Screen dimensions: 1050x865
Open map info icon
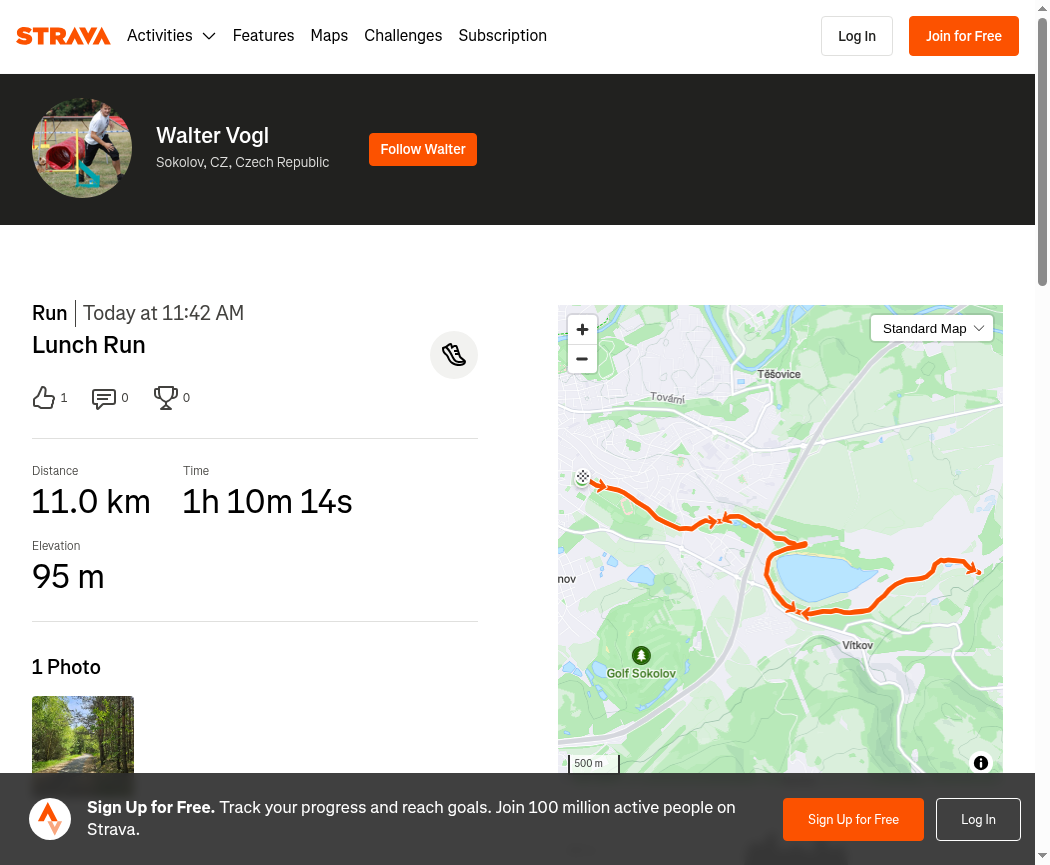[980, 763]
